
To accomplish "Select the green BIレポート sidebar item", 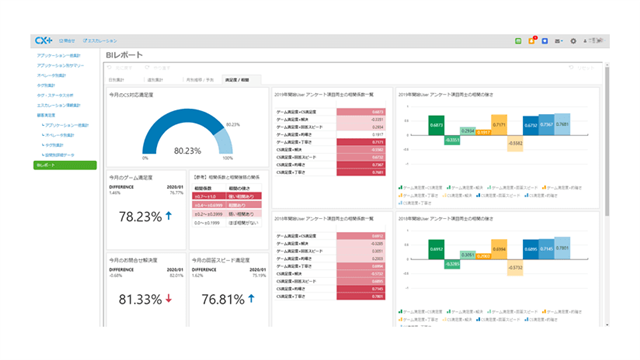I will (x=65, y=165).
